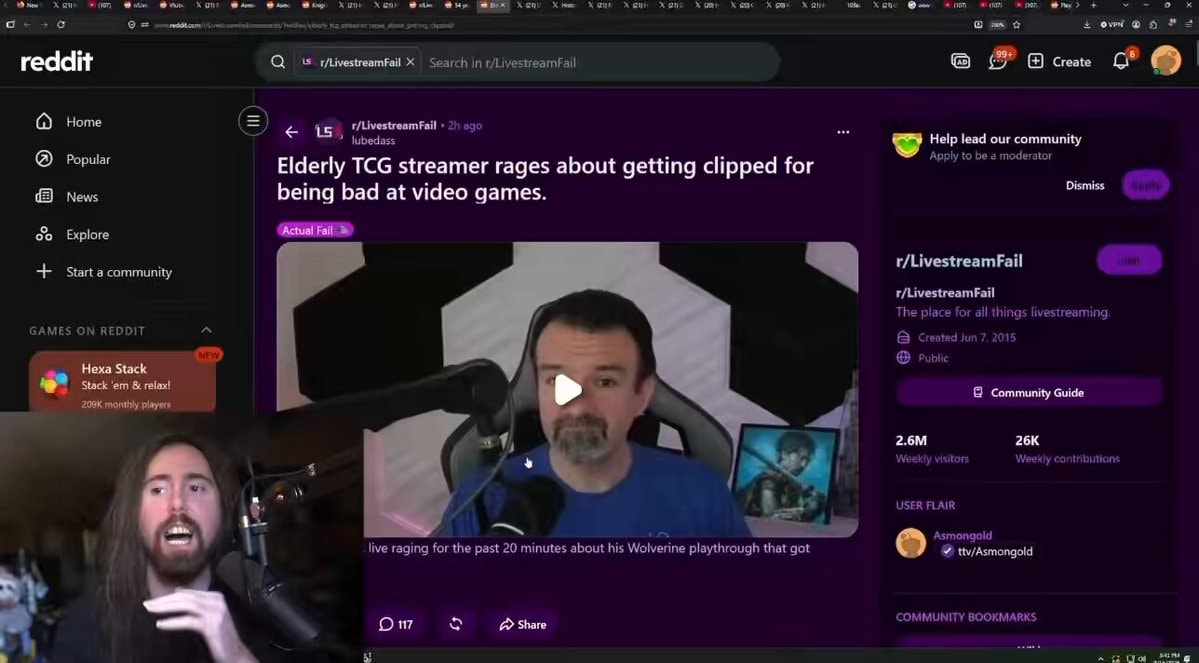Open the user avatar profile menu
This screenshot has height=663, width=1199.
click(1165, 61)
